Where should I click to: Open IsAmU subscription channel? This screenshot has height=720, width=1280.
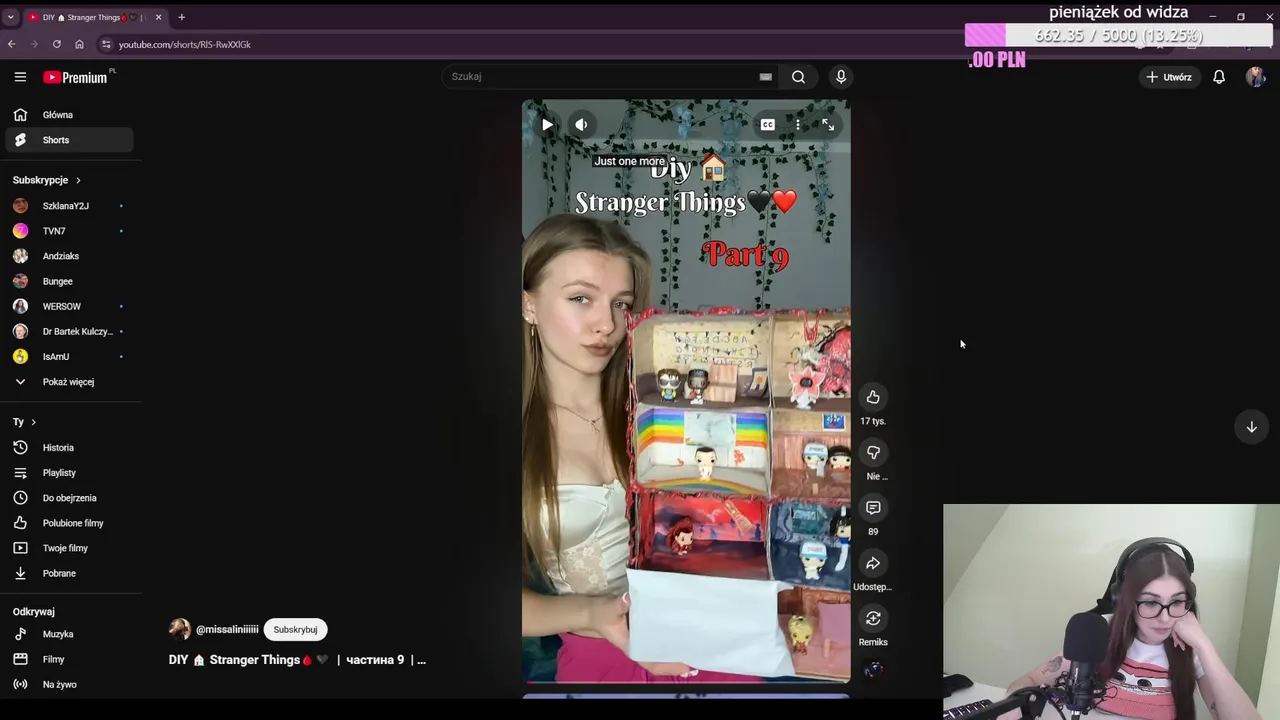point(69,357)
